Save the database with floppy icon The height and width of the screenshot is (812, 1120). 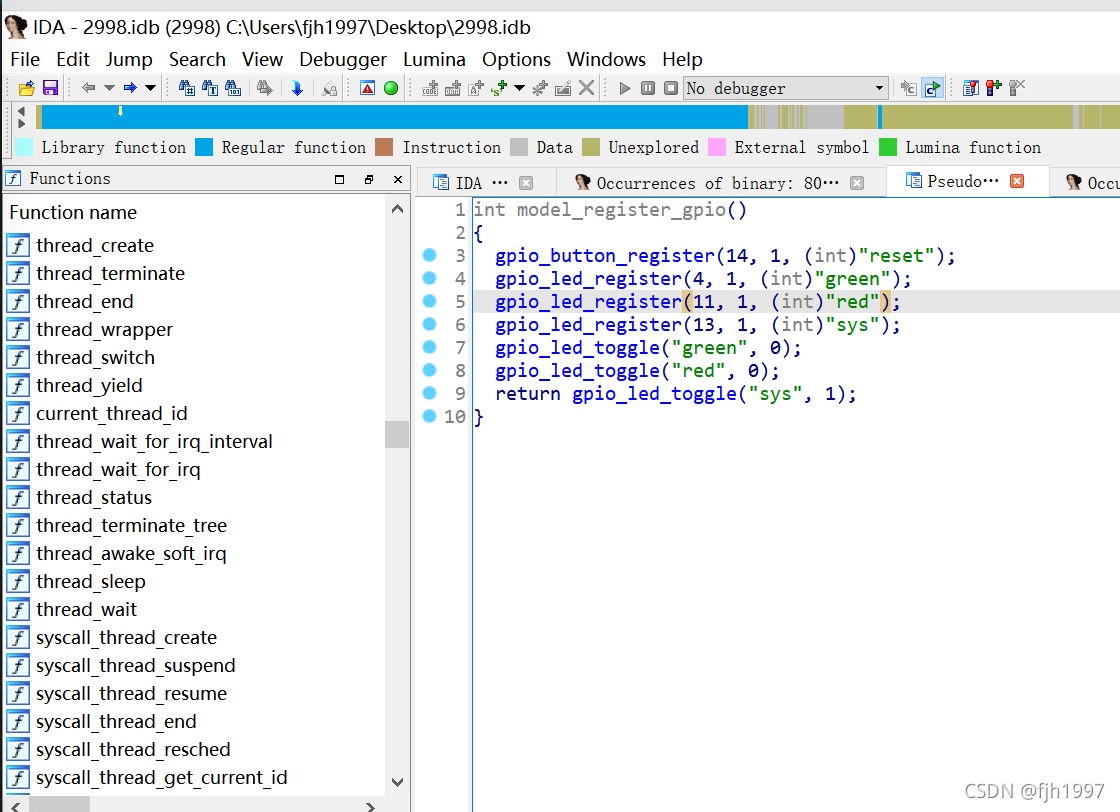[x=50, y=88]
